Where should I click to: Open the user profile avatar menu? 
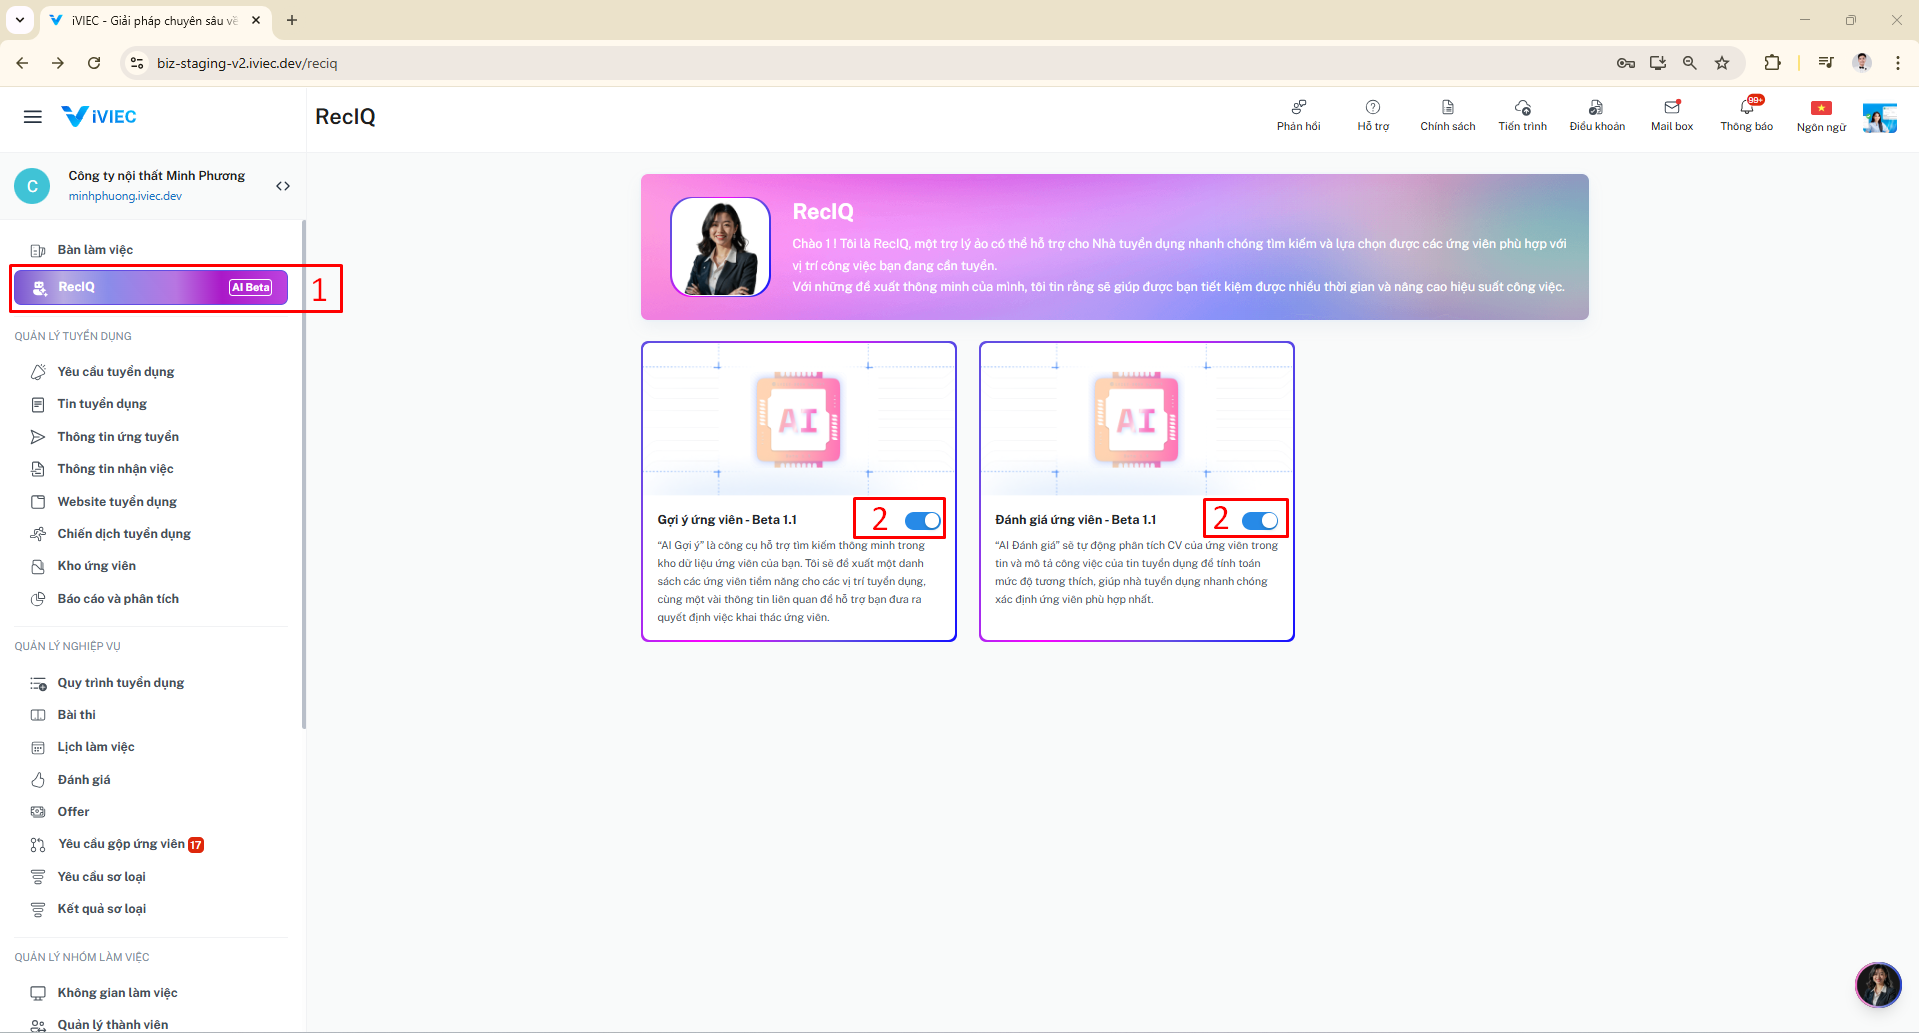[x=1879, y=117]
